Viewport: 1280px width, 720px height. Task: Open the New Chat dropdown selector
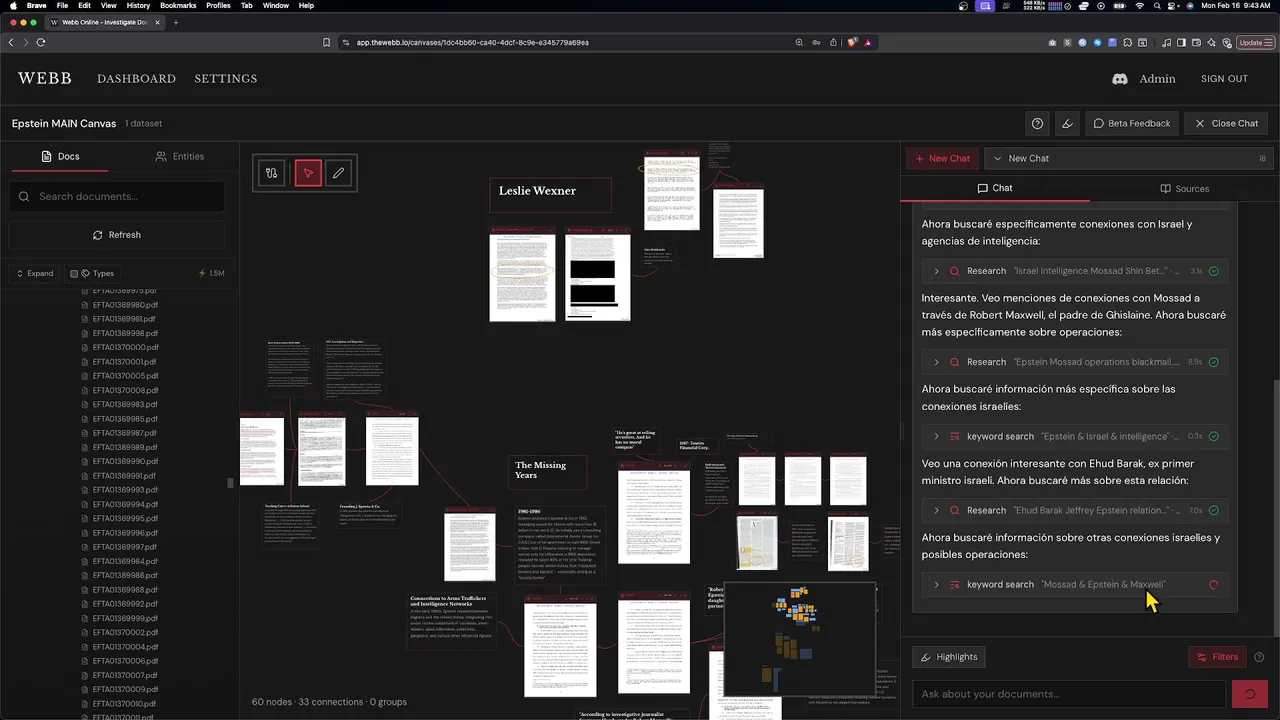[x=1129, y=158]
